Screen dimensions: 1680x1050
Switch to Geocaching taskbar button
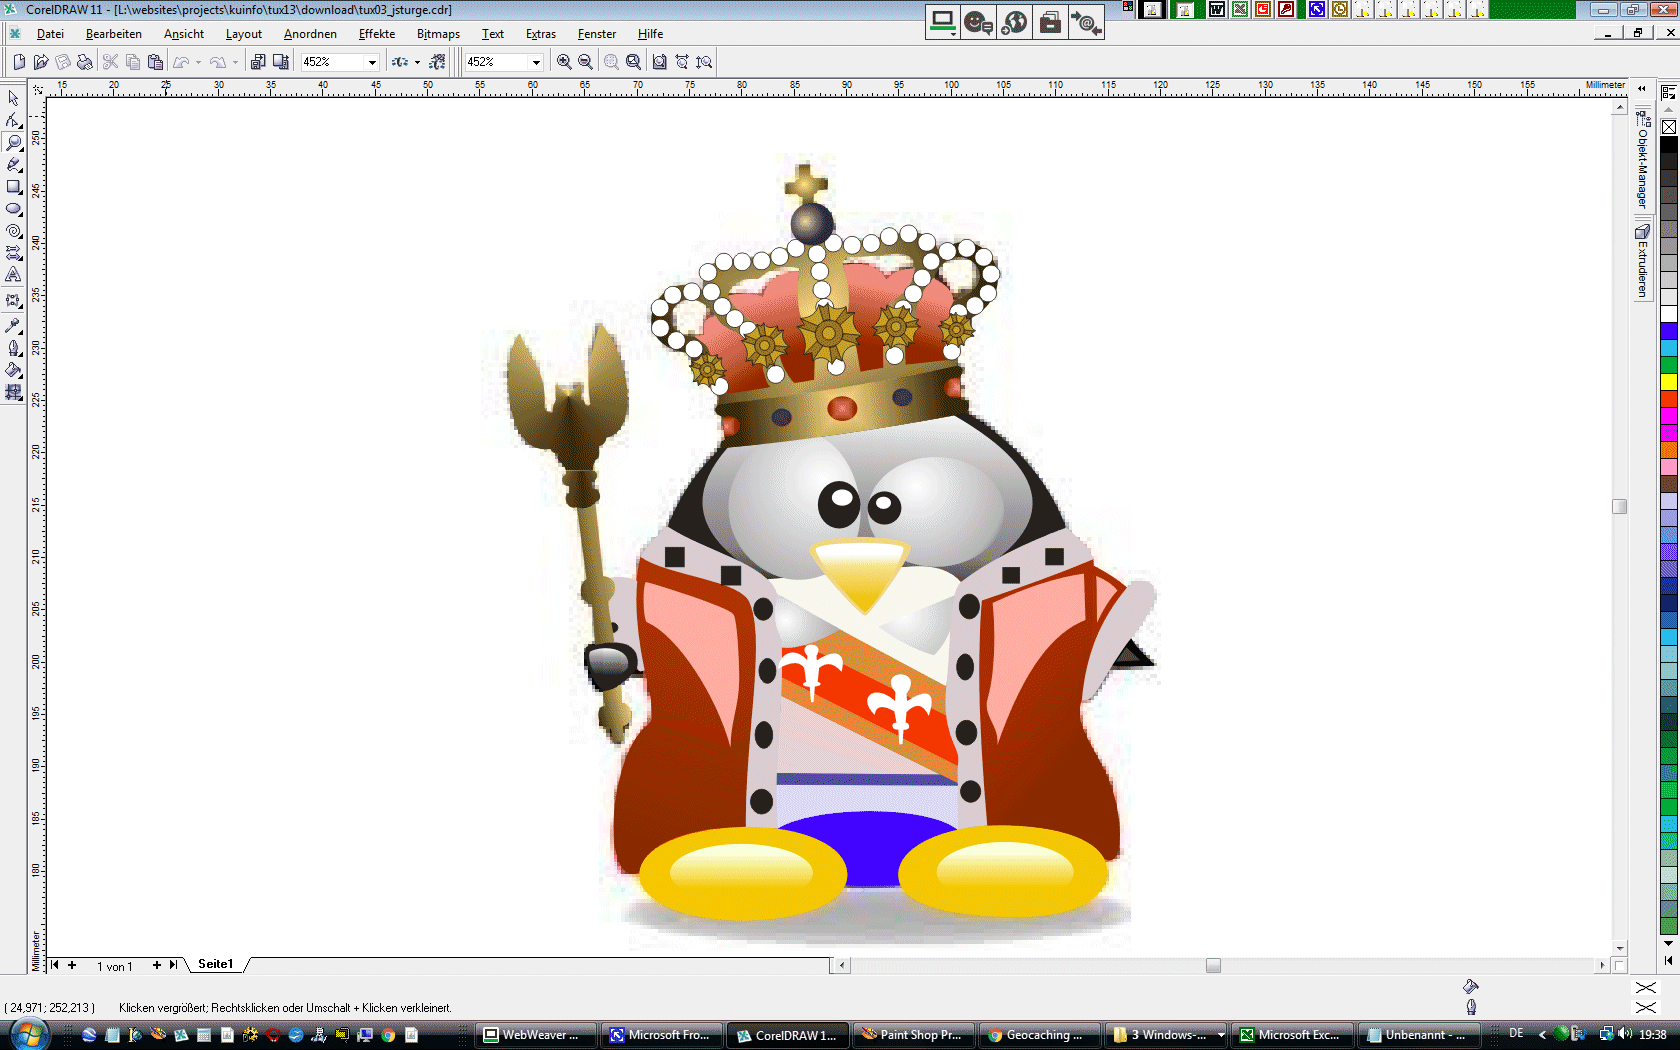(1040, 1035)
